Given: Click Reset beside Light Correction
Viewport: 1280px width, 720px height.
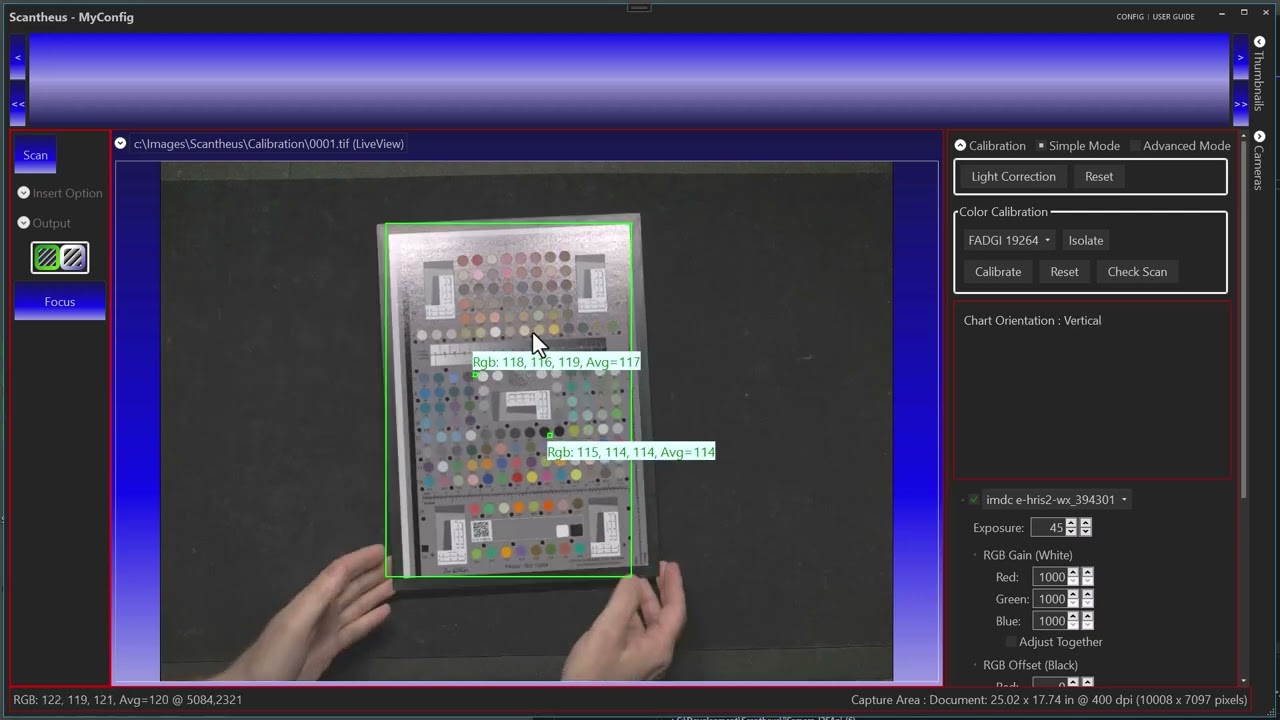Looking at the screenshot, I should tap(1099, 176).
